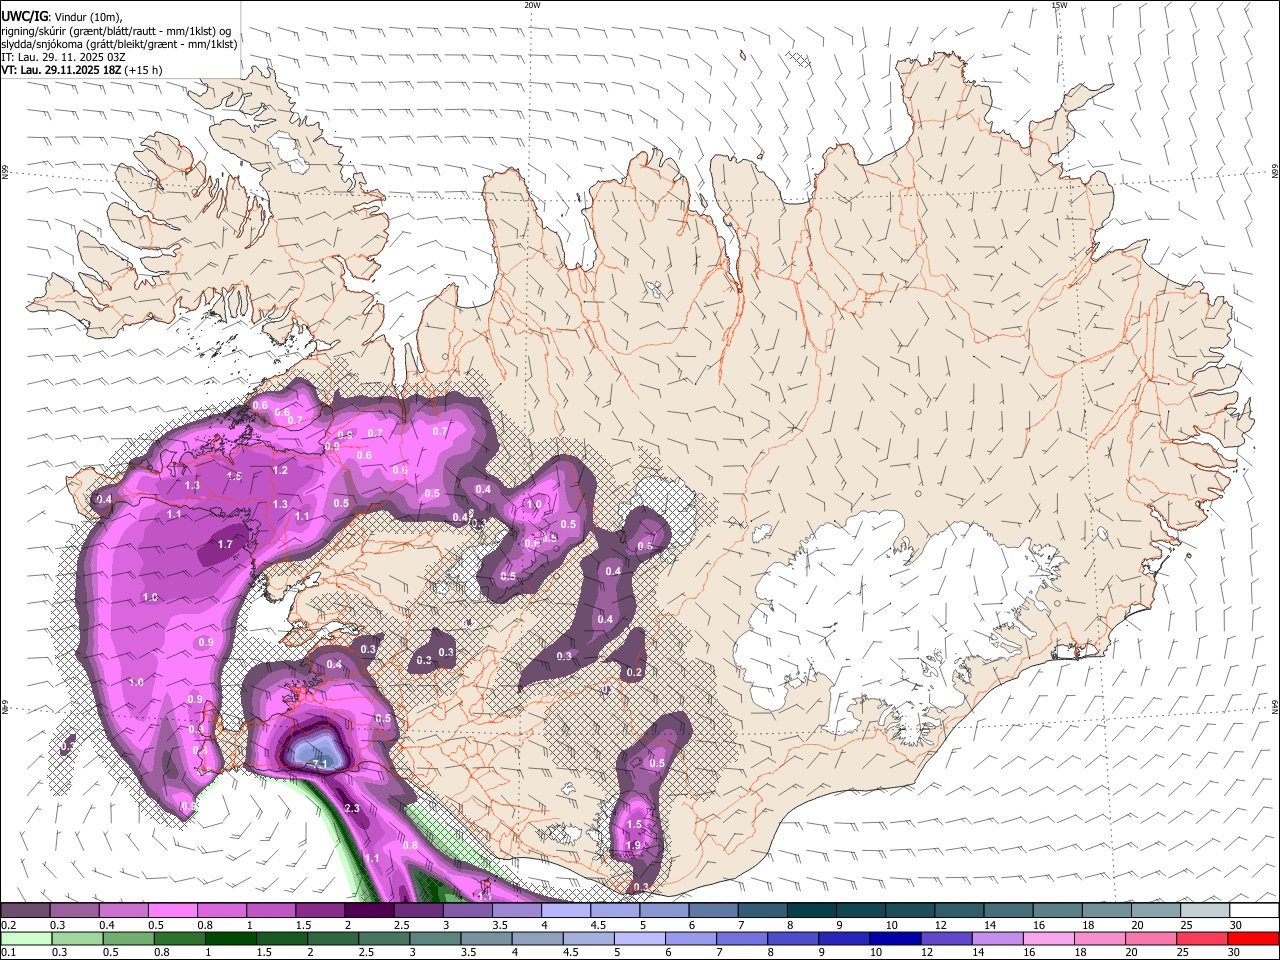Pick the palest green 0.1 swatch, lower legend row
The image size is (1280, 960).
point(26,939)
